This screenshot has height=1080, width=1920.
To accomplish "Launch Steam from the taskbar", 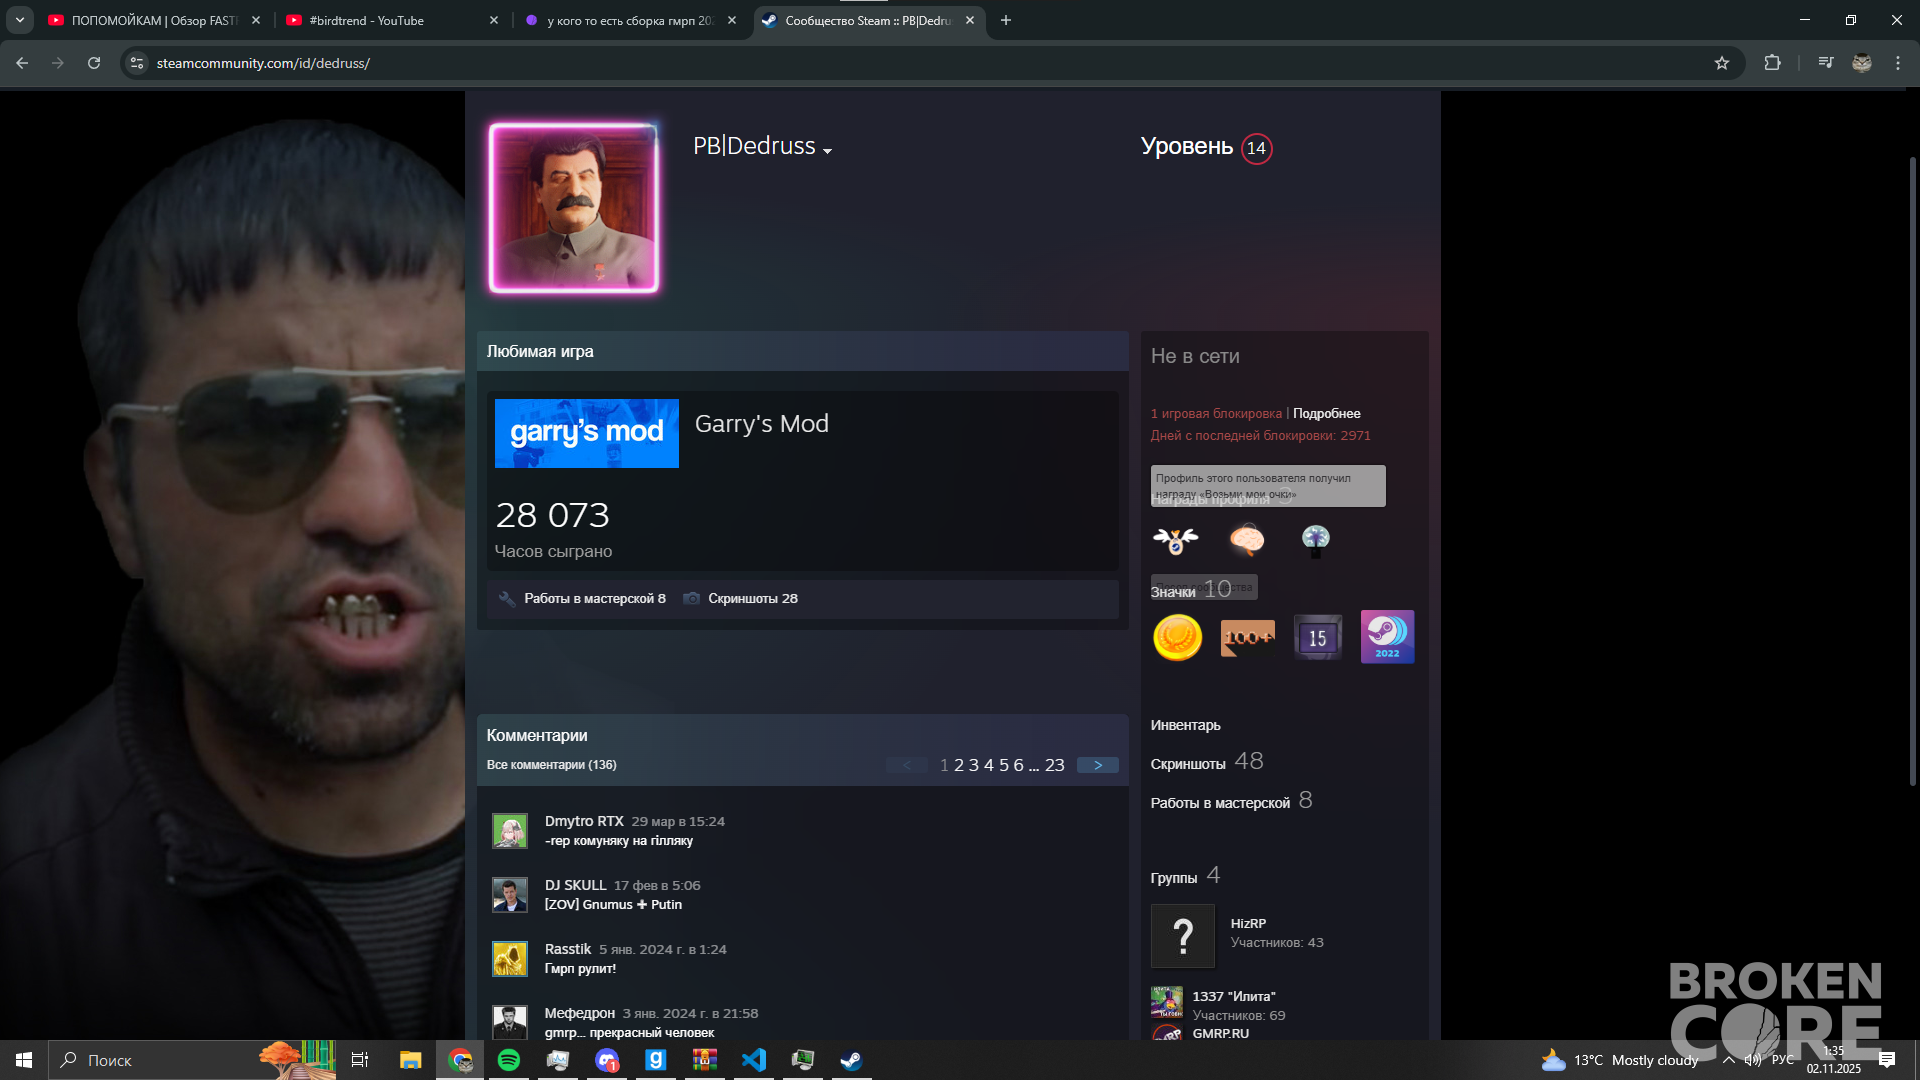I will pyautogui.click(x=851, y=1060).
